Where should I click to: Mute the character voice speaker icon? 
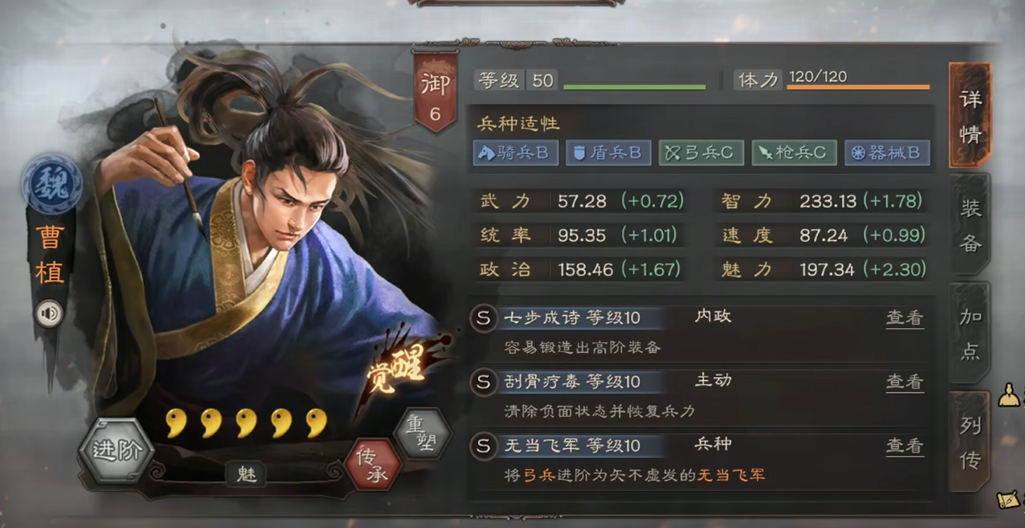click(50, 314)
